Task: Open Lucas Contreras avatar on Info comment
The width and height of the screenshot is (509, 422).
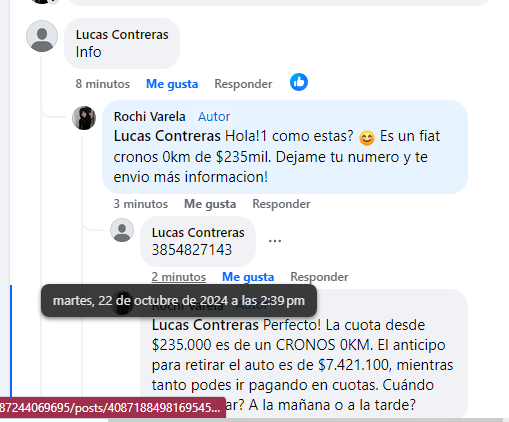Action: 42,36
